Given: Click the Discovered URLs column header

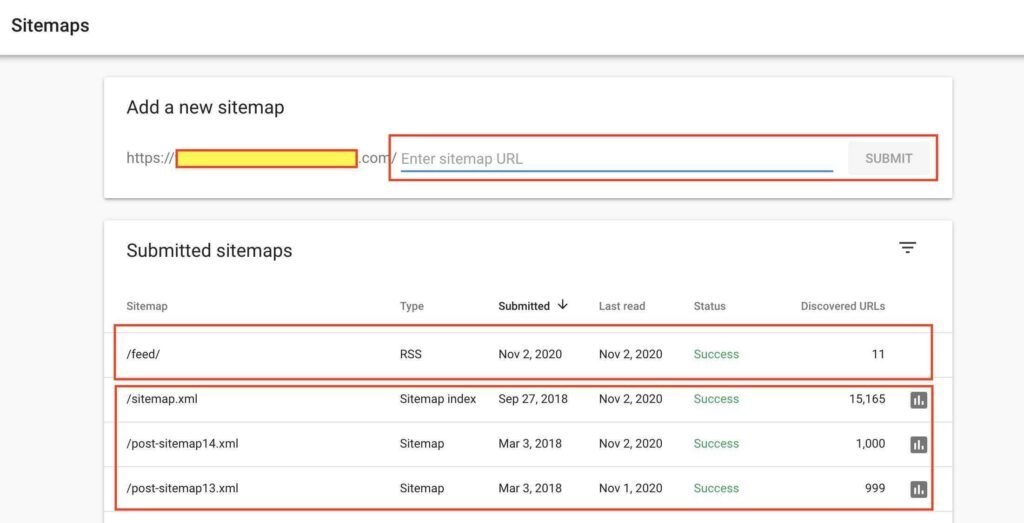Looking at the screenshot, I should pyautogui.click(x=843, y=306).
